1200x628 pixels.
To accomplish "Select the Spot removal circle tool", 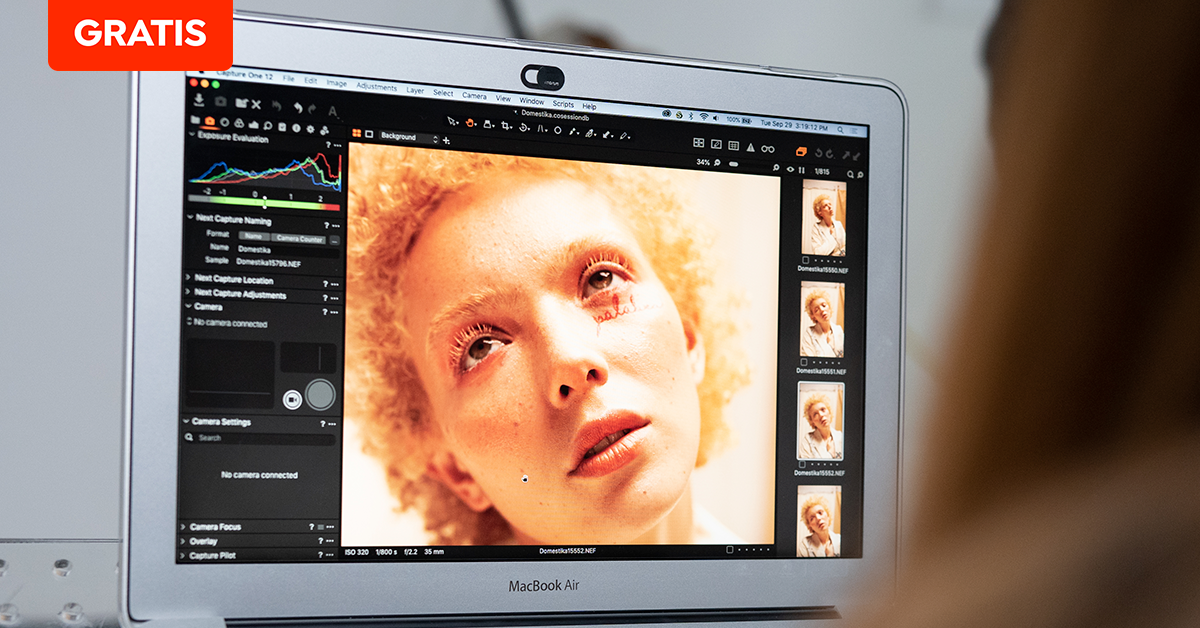I will [557, 130].
